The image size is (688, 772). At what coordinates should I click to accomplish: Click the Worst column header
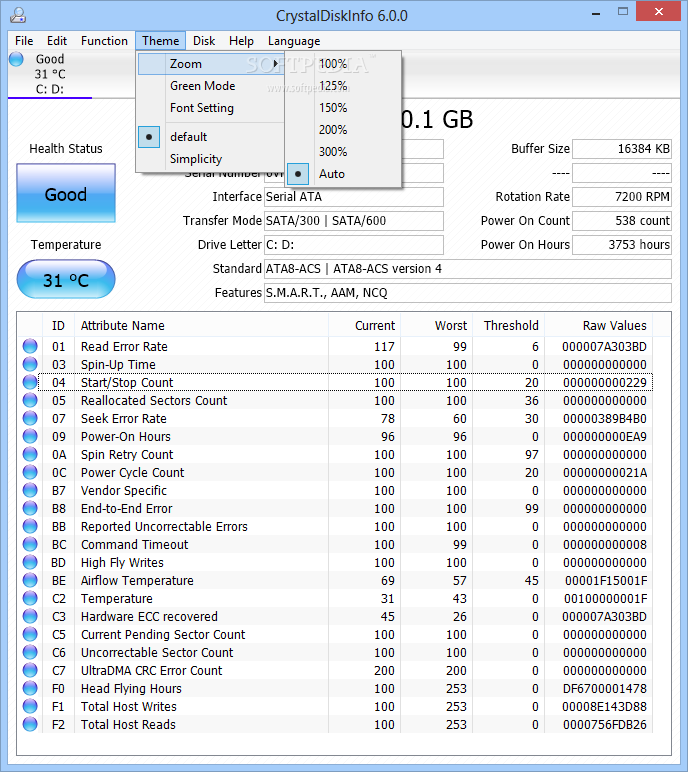click(436, 325)
